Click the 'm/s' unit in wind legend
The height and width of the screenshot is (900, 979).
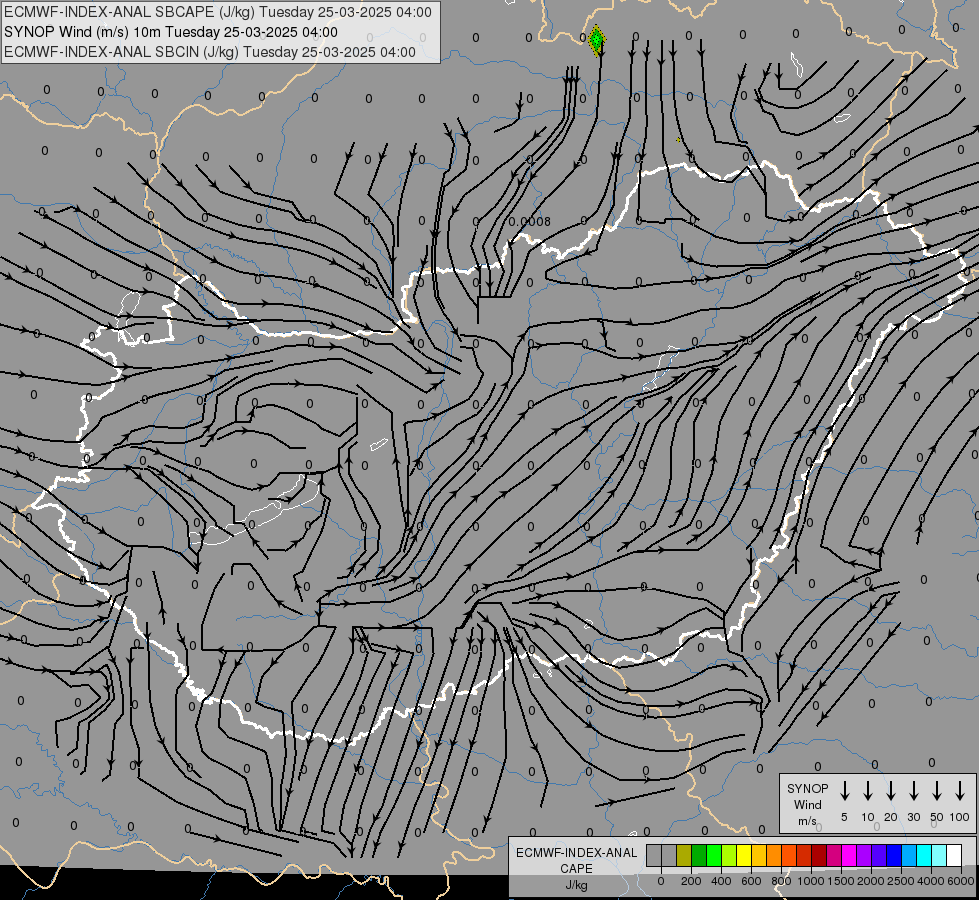coord(807,821)
